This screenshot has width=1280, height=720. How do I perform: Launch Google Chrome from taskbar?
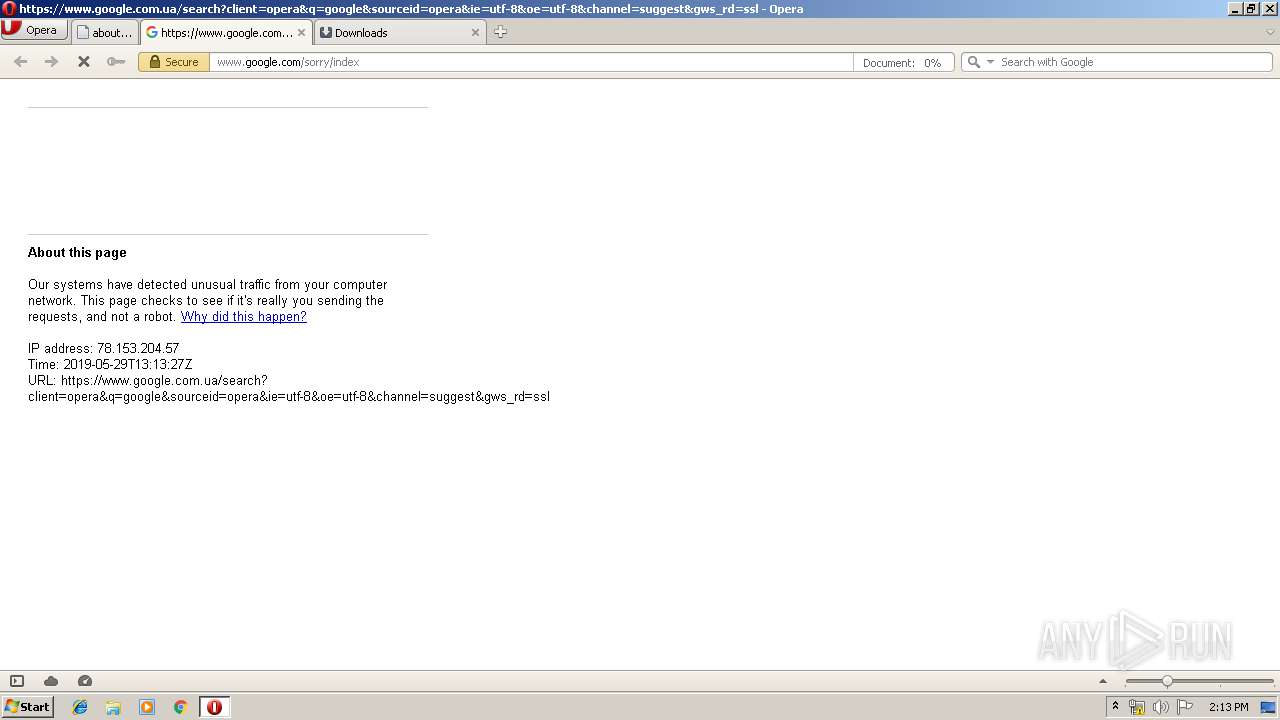coord(180,707)
